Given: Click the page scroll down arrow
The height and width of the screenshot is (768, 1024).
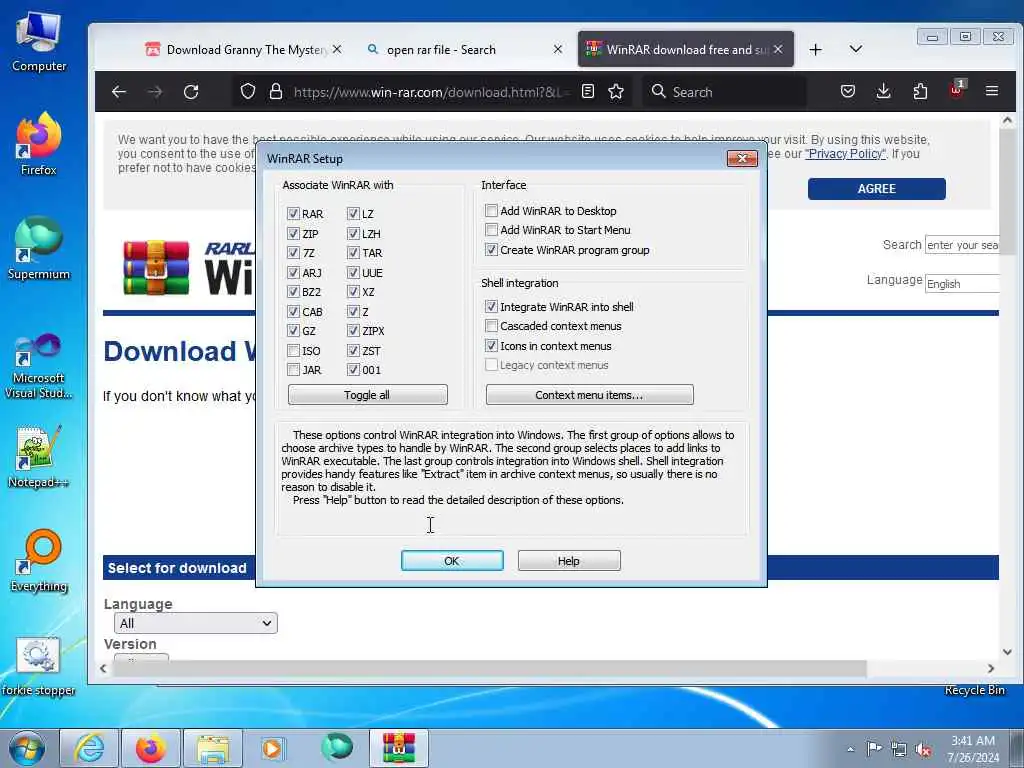Looking at the screenshot, I should click(x=1007, y=652).
